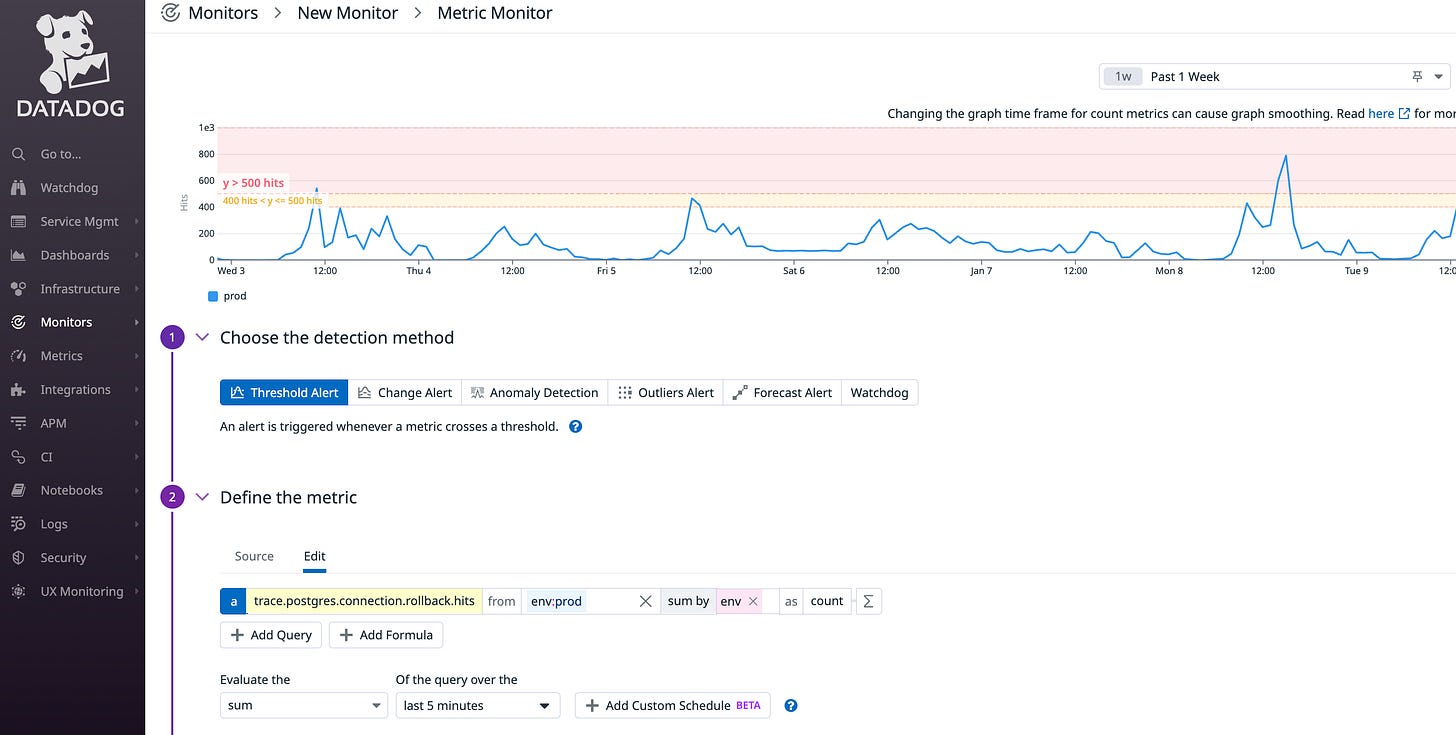Click the Logs sidebar icon
Viewport: 1456px width, 735px height.
[x=18, y=524]
